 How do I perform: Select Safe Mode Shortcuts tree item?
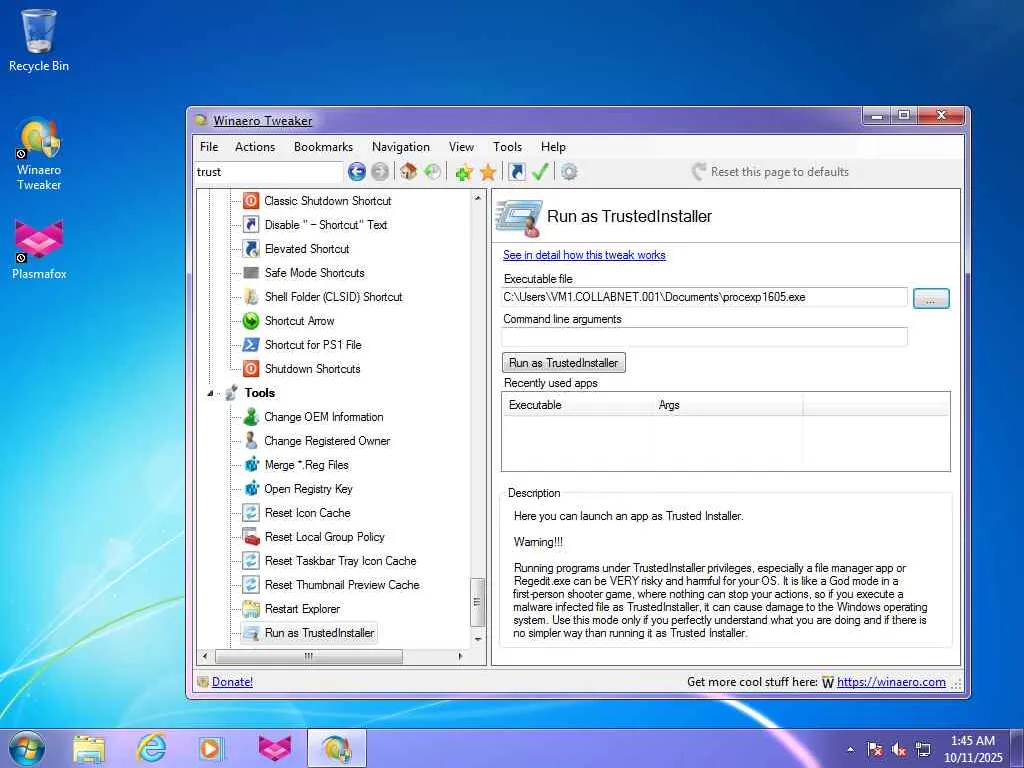pos(314,273)
